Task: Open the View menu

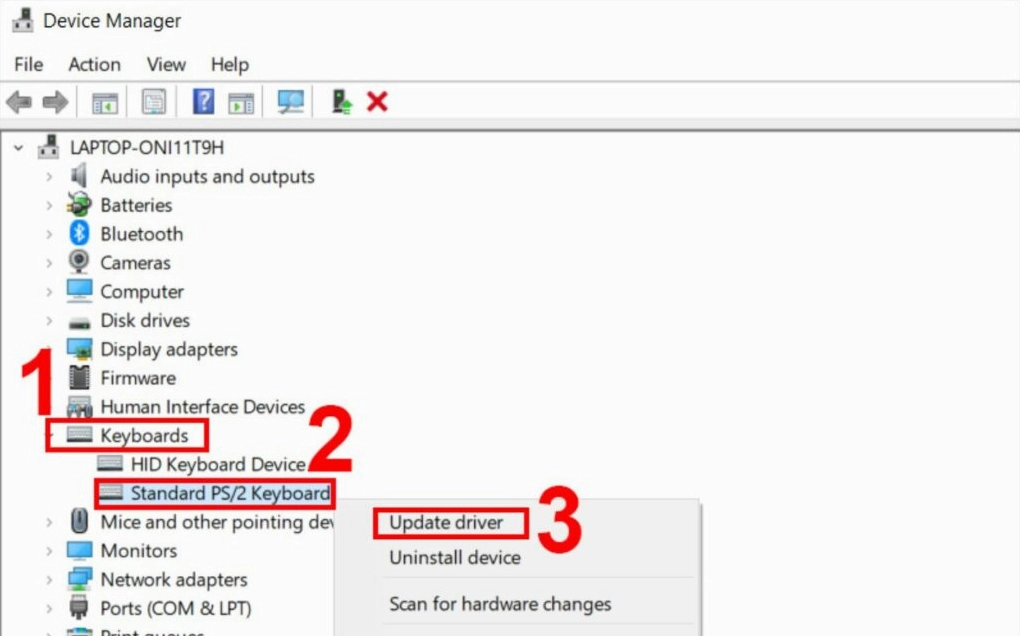Action: [x=164, y=64]
